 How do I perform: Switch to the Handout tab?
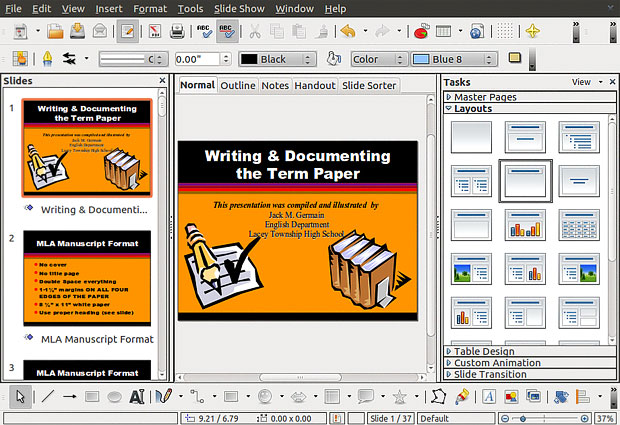[x=315, y=85]
